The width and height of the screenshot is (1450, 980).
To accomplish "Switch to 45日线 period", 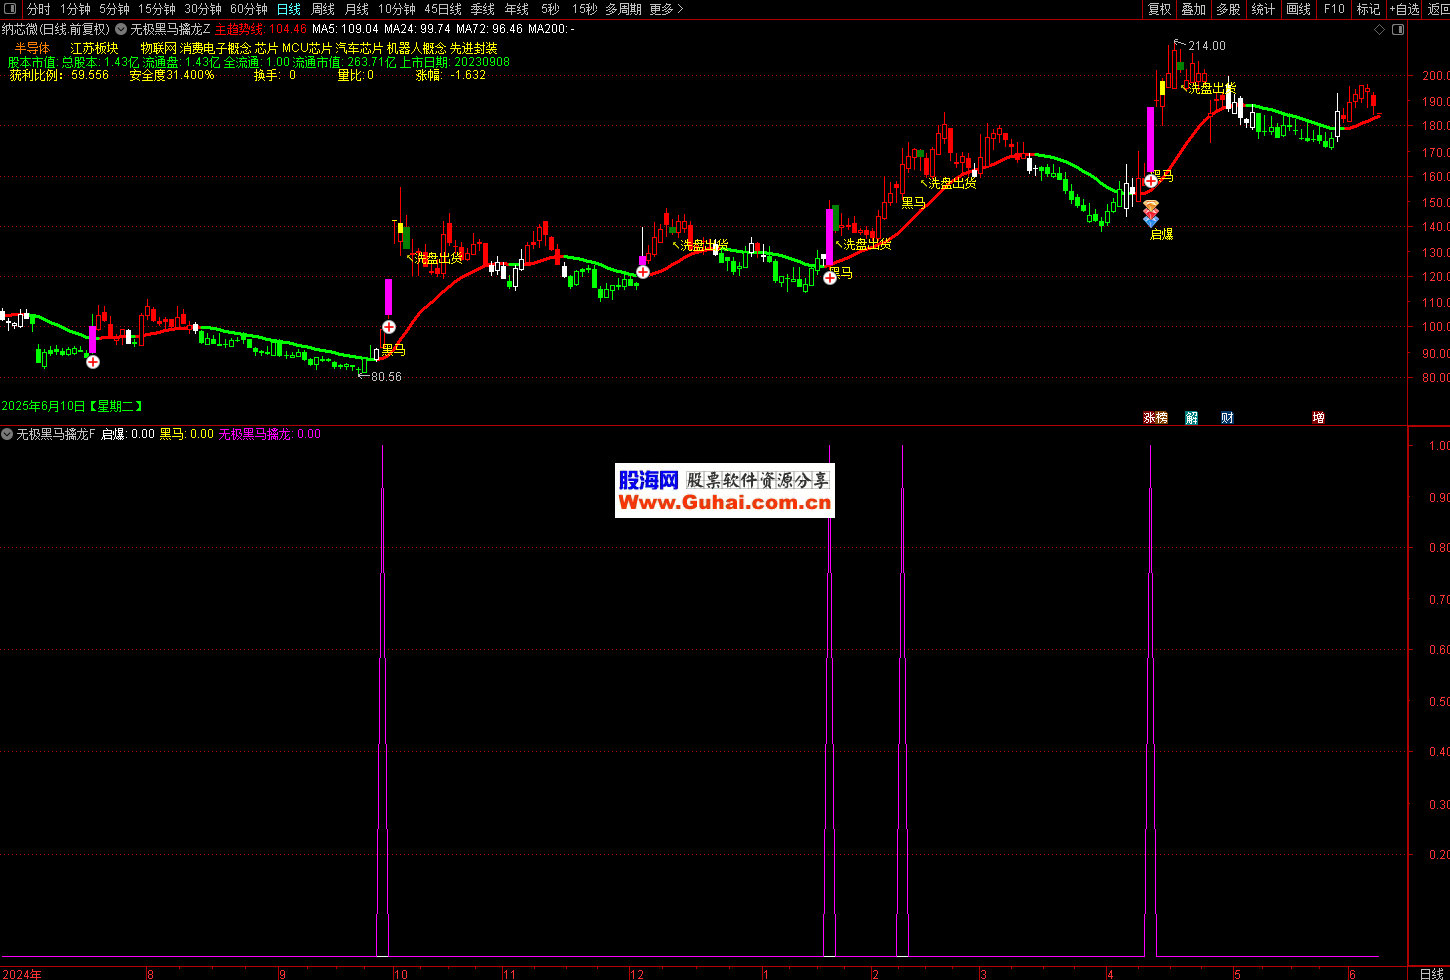I will point(443,9).
